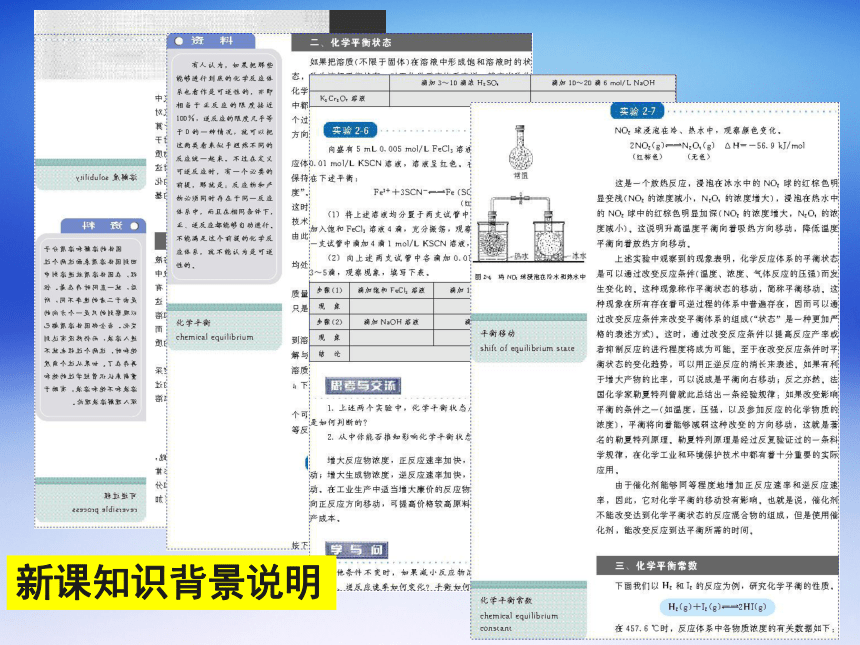This screenshot has width=860, height=645.
Task: Click the mirrored reversible process sidebar box
Action: pyautogui.click(x=90, y=500)
